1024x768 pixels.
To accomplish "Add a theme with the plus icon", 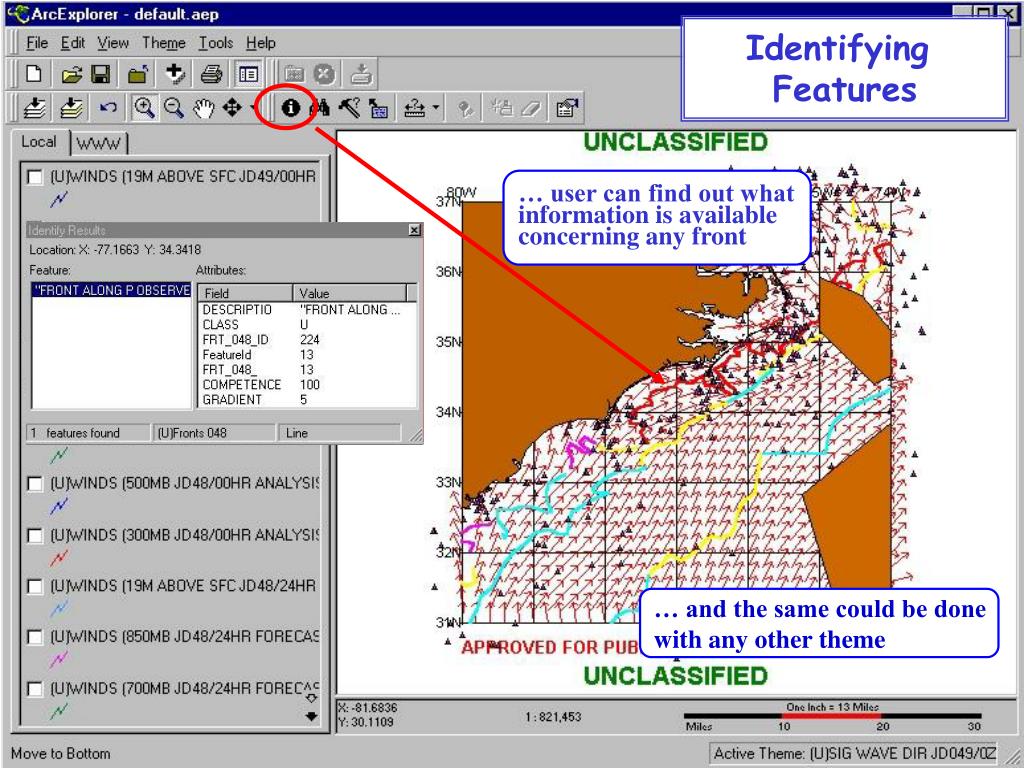I will tap(175, 74).
